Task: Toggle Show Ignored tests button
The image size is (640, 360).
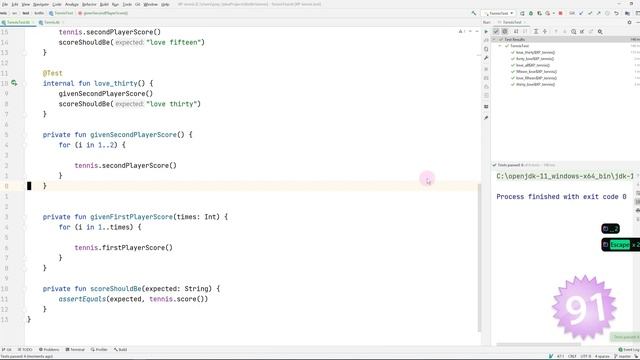Action: pos(505,31)
